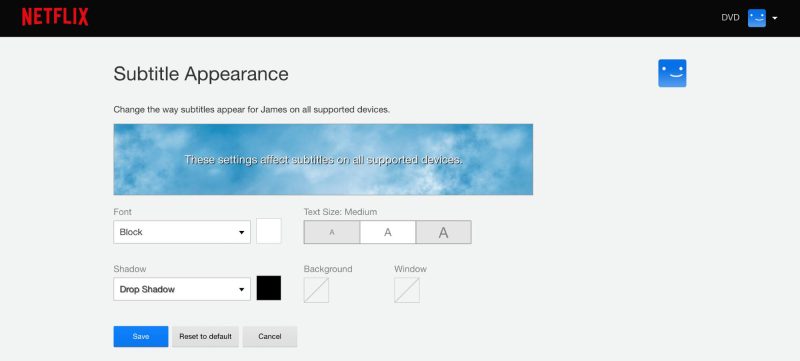
Task: Click the 'Window' label
Action: (410, 269)
